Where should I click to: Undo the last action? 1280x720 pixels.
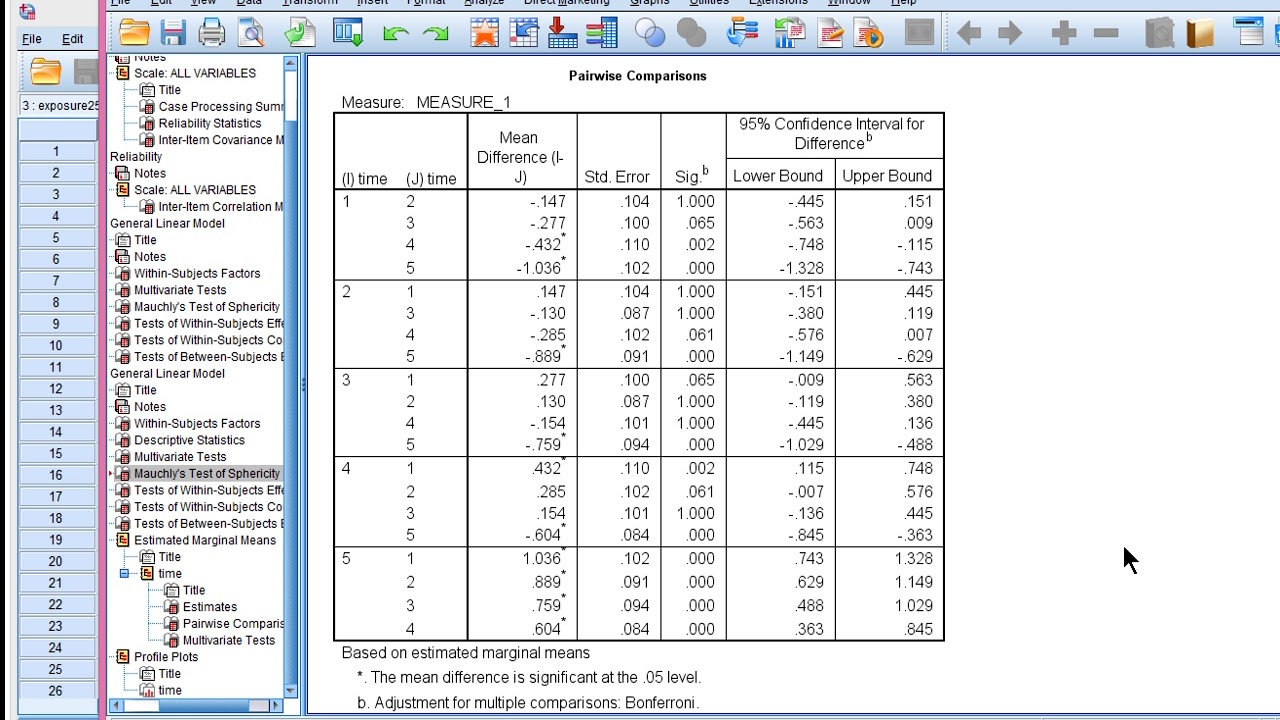(x=395, y=34)
